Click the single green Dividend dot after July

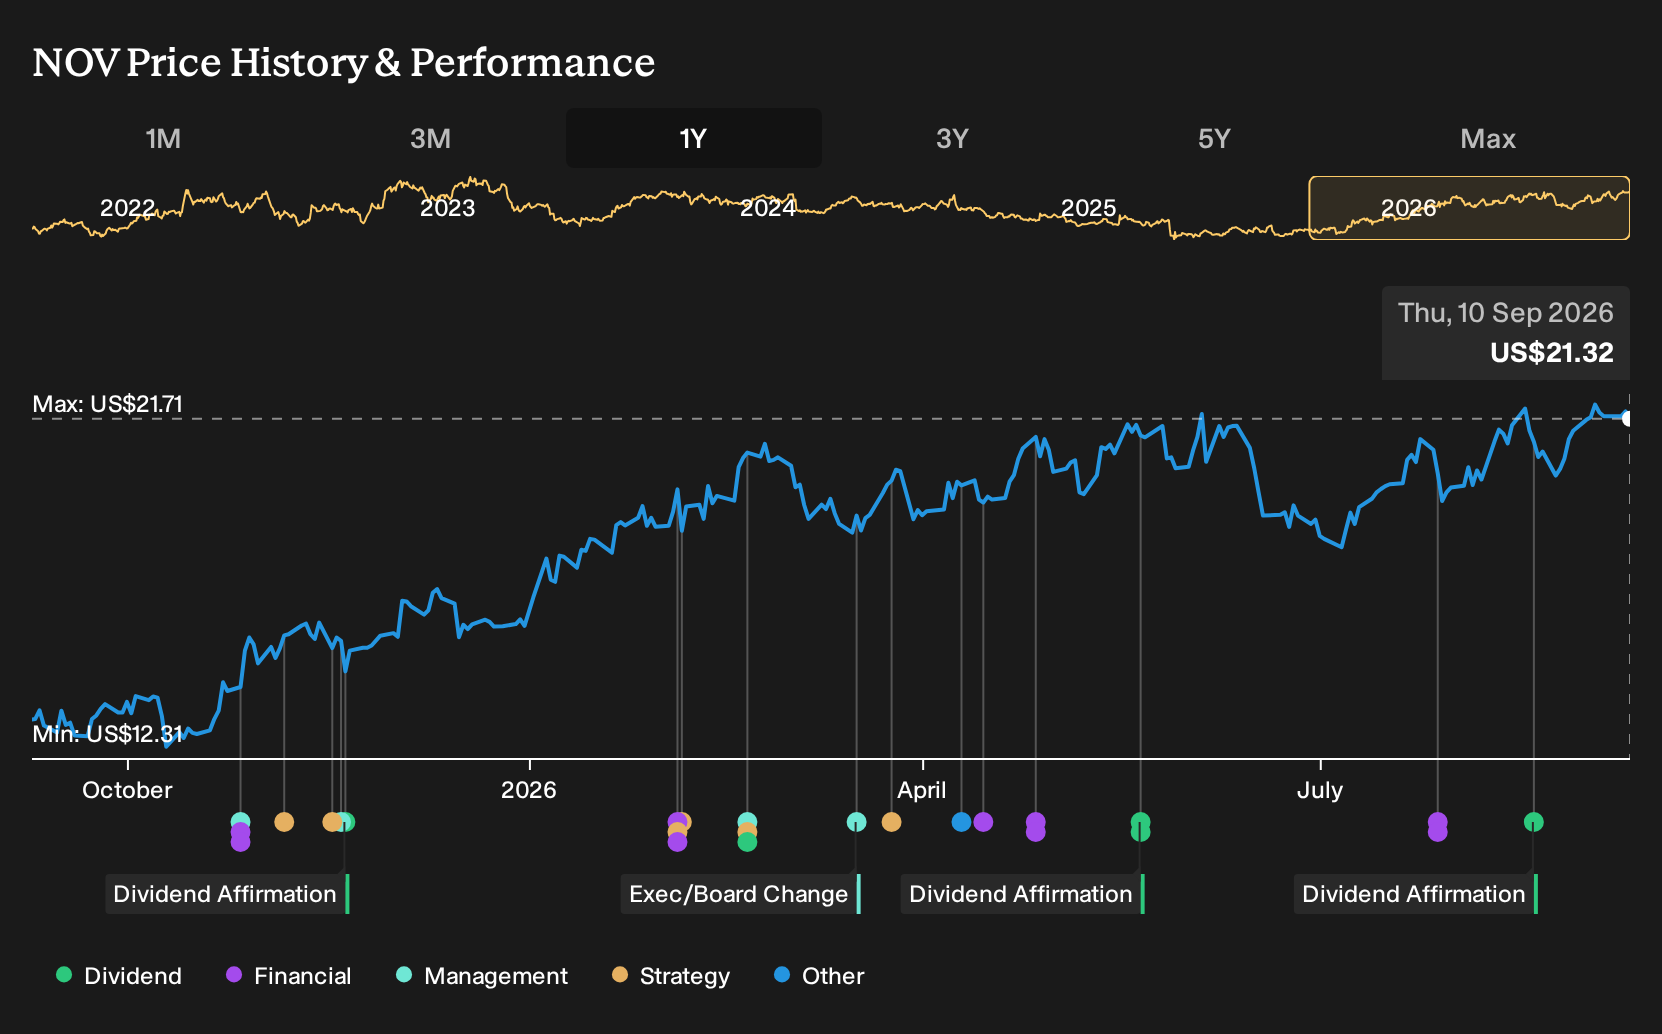pyautogui.click(x=1533, y=822)
